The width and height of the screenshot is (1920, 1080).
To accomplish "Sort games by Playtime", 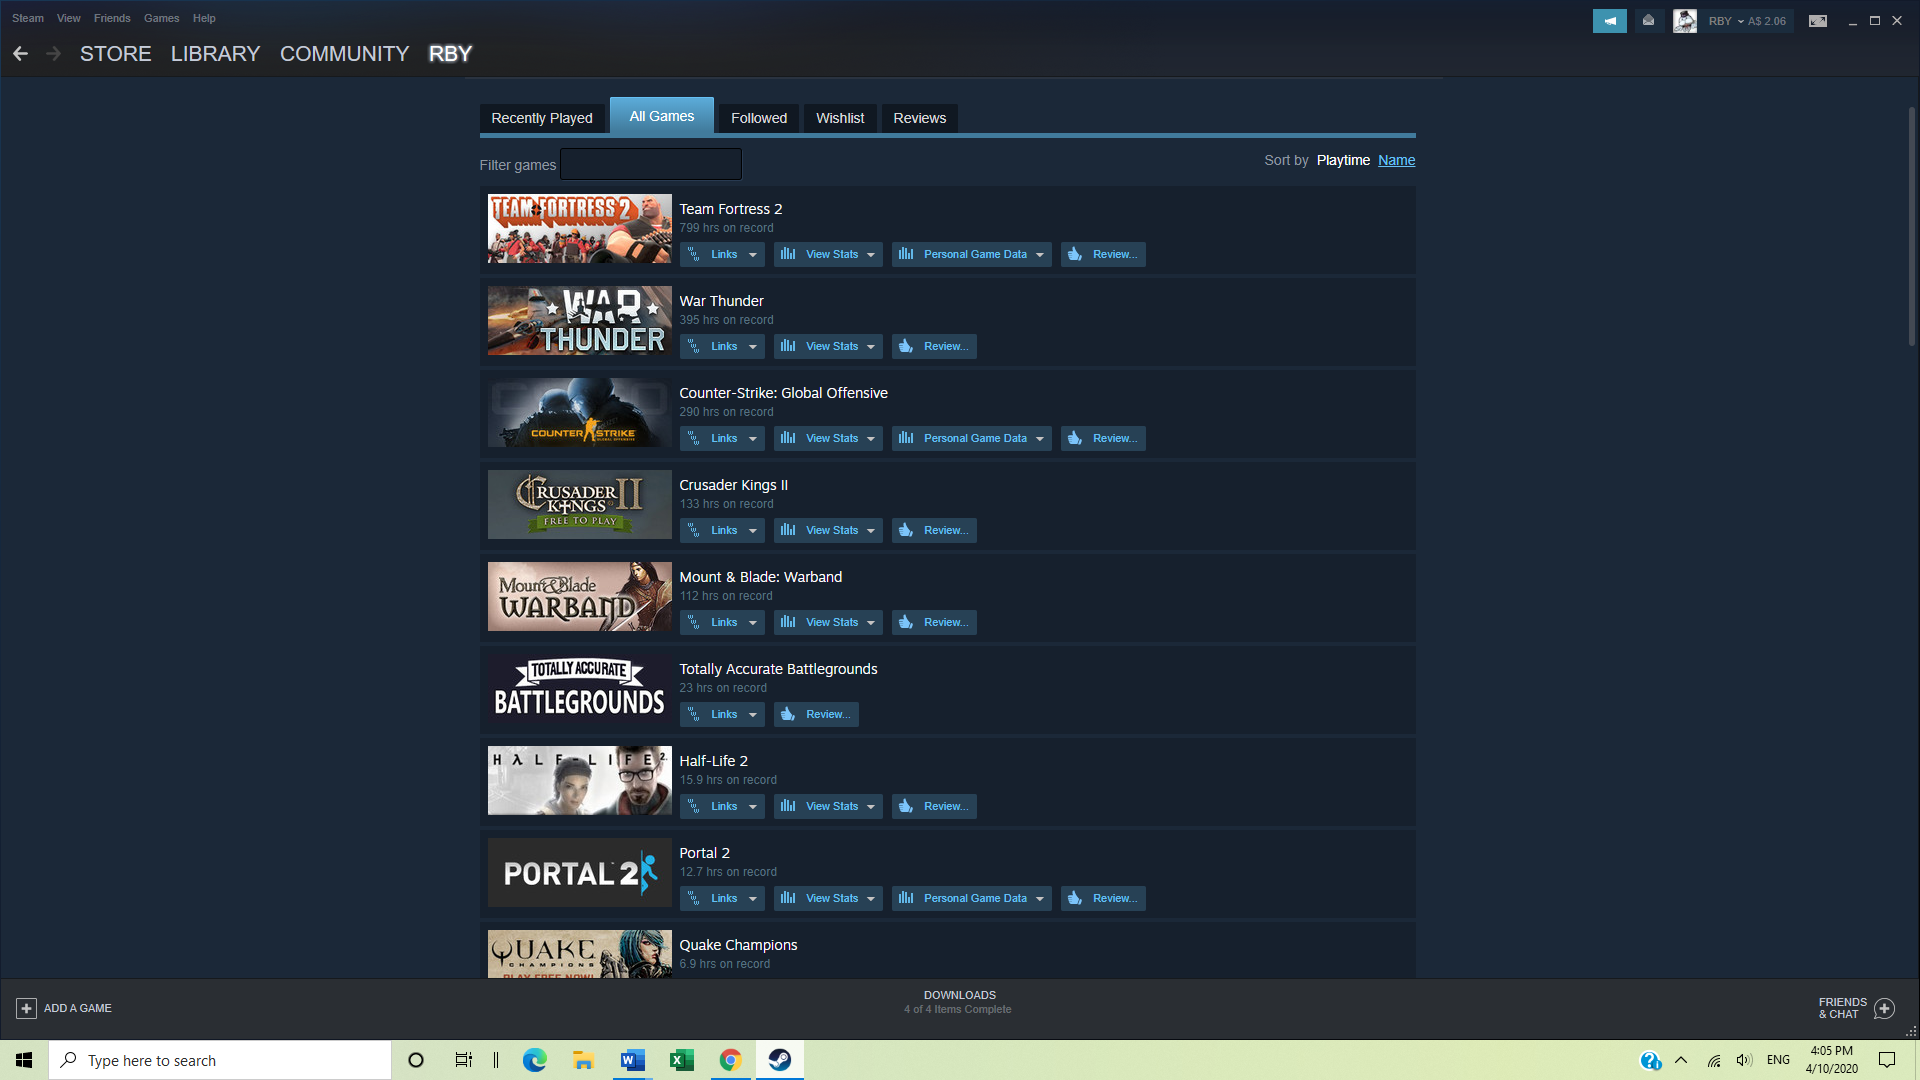I will 1343,160.
